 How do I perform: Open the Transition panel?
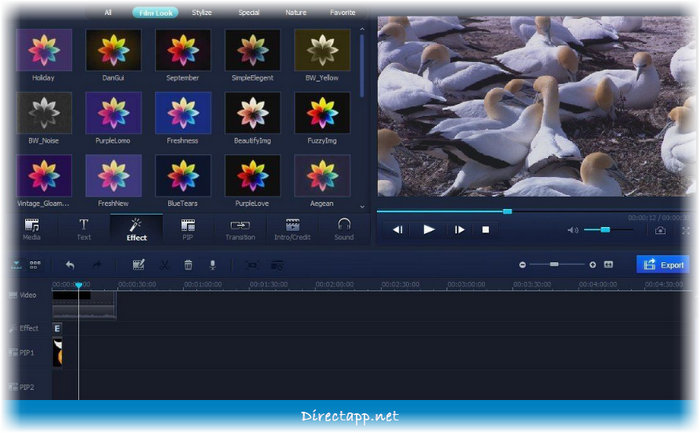[240, 229]
